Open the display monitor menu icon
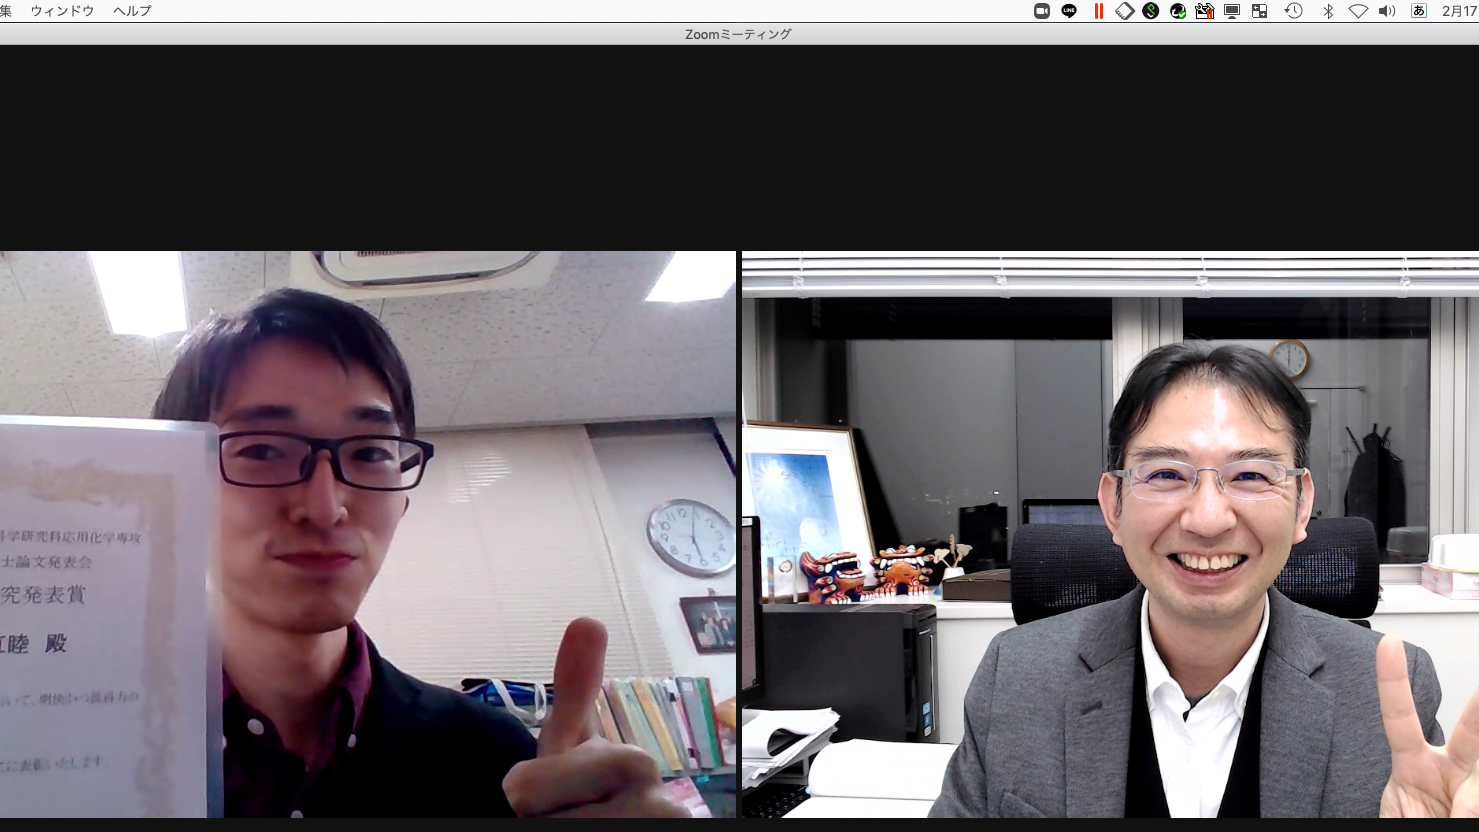The image size is (1479, 832). pyautogui.click(x=1232, y=11)
